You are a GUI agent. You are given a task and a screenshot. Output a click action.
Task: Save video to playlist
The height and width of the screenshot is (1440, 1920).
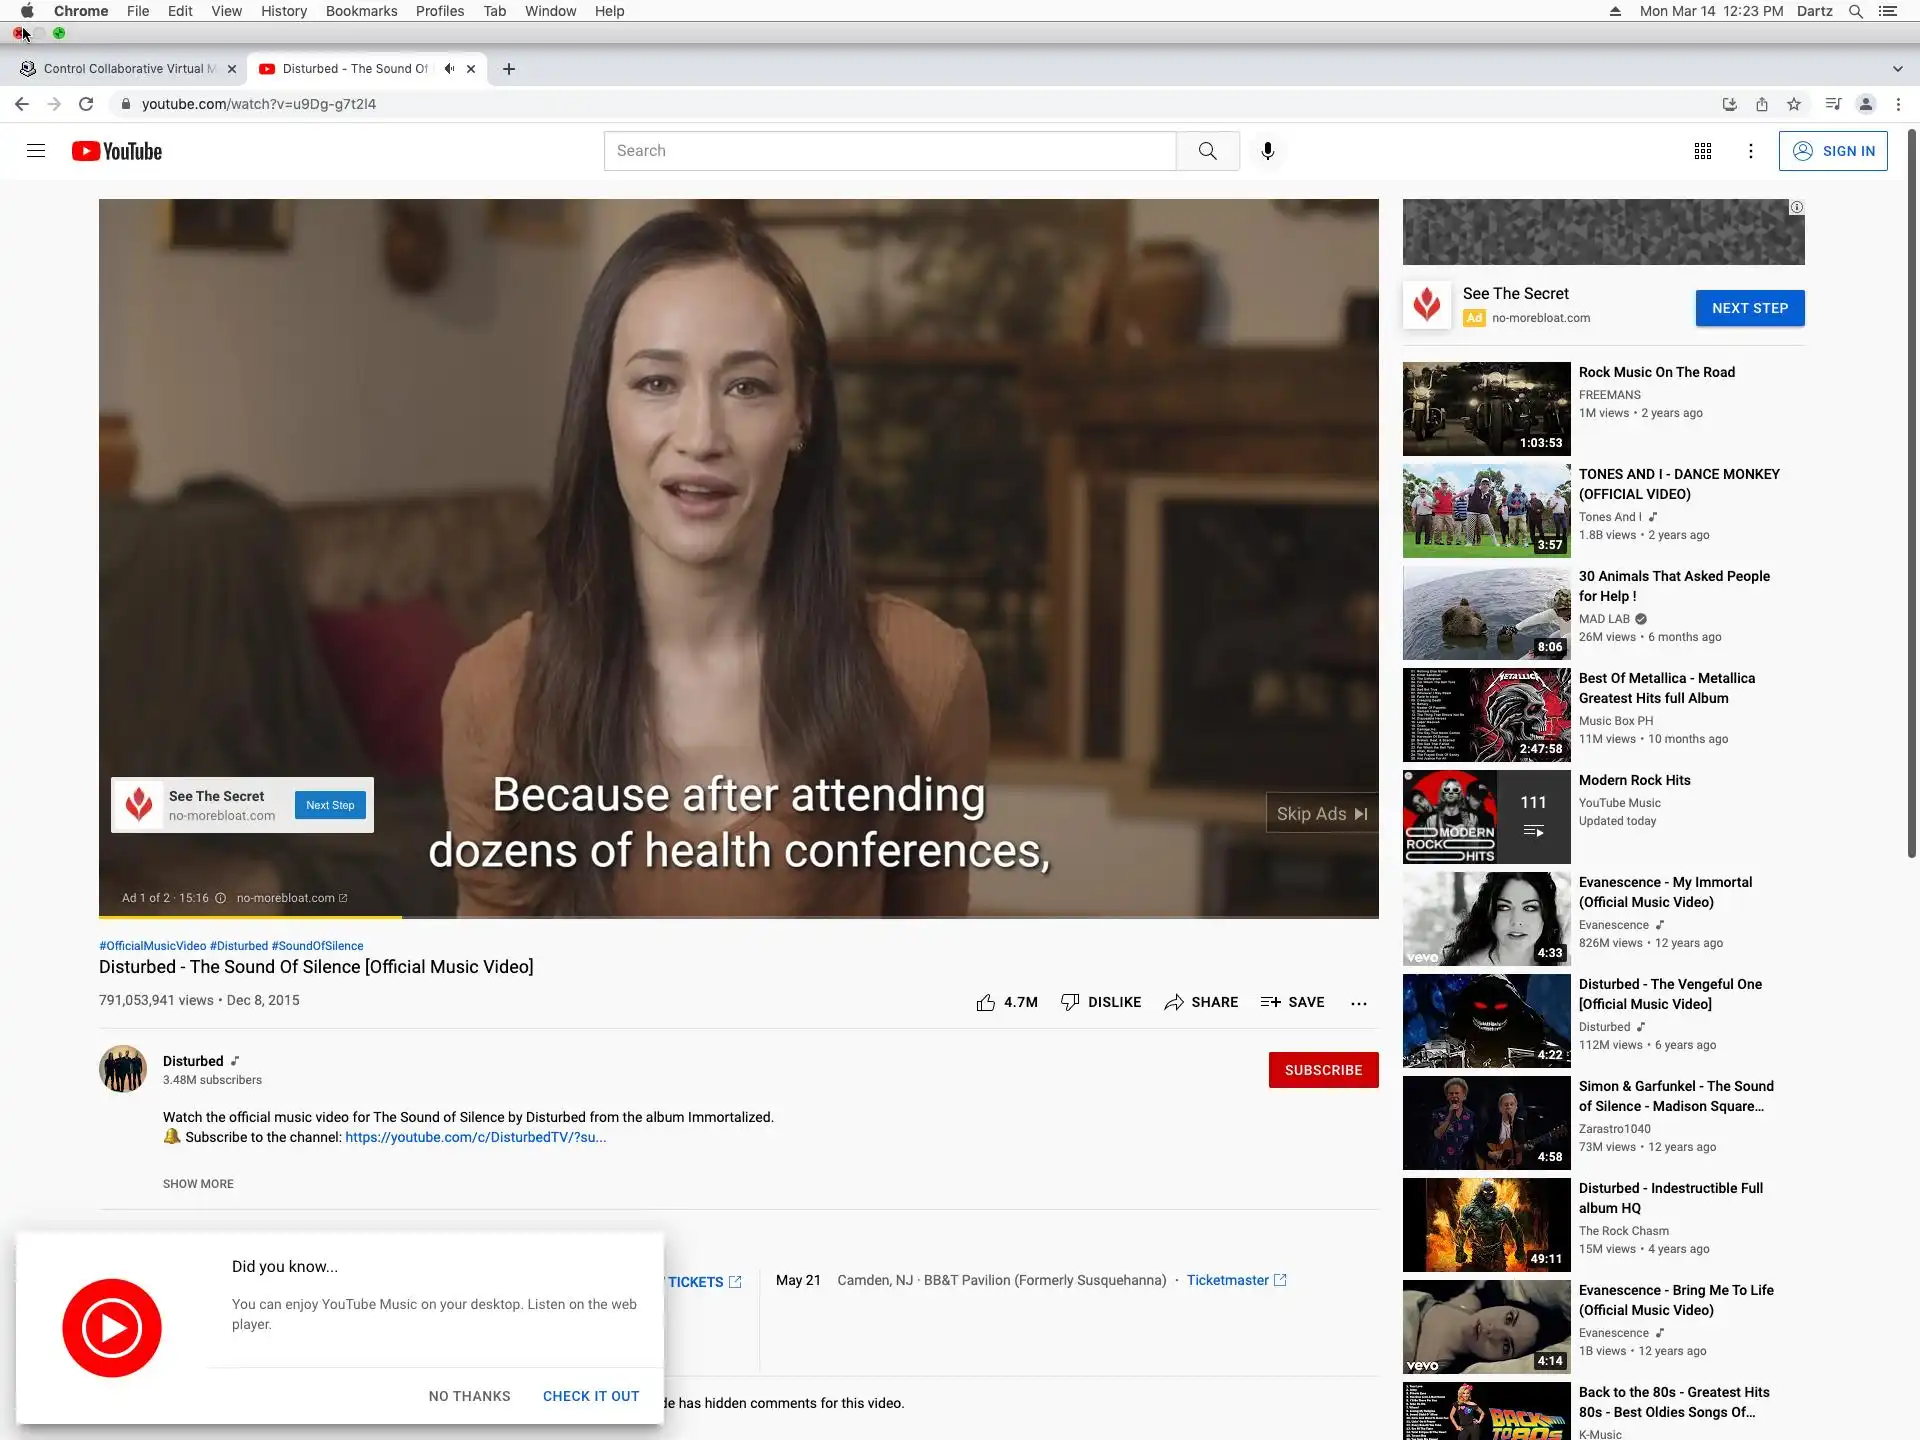tap(1292, 1002)
